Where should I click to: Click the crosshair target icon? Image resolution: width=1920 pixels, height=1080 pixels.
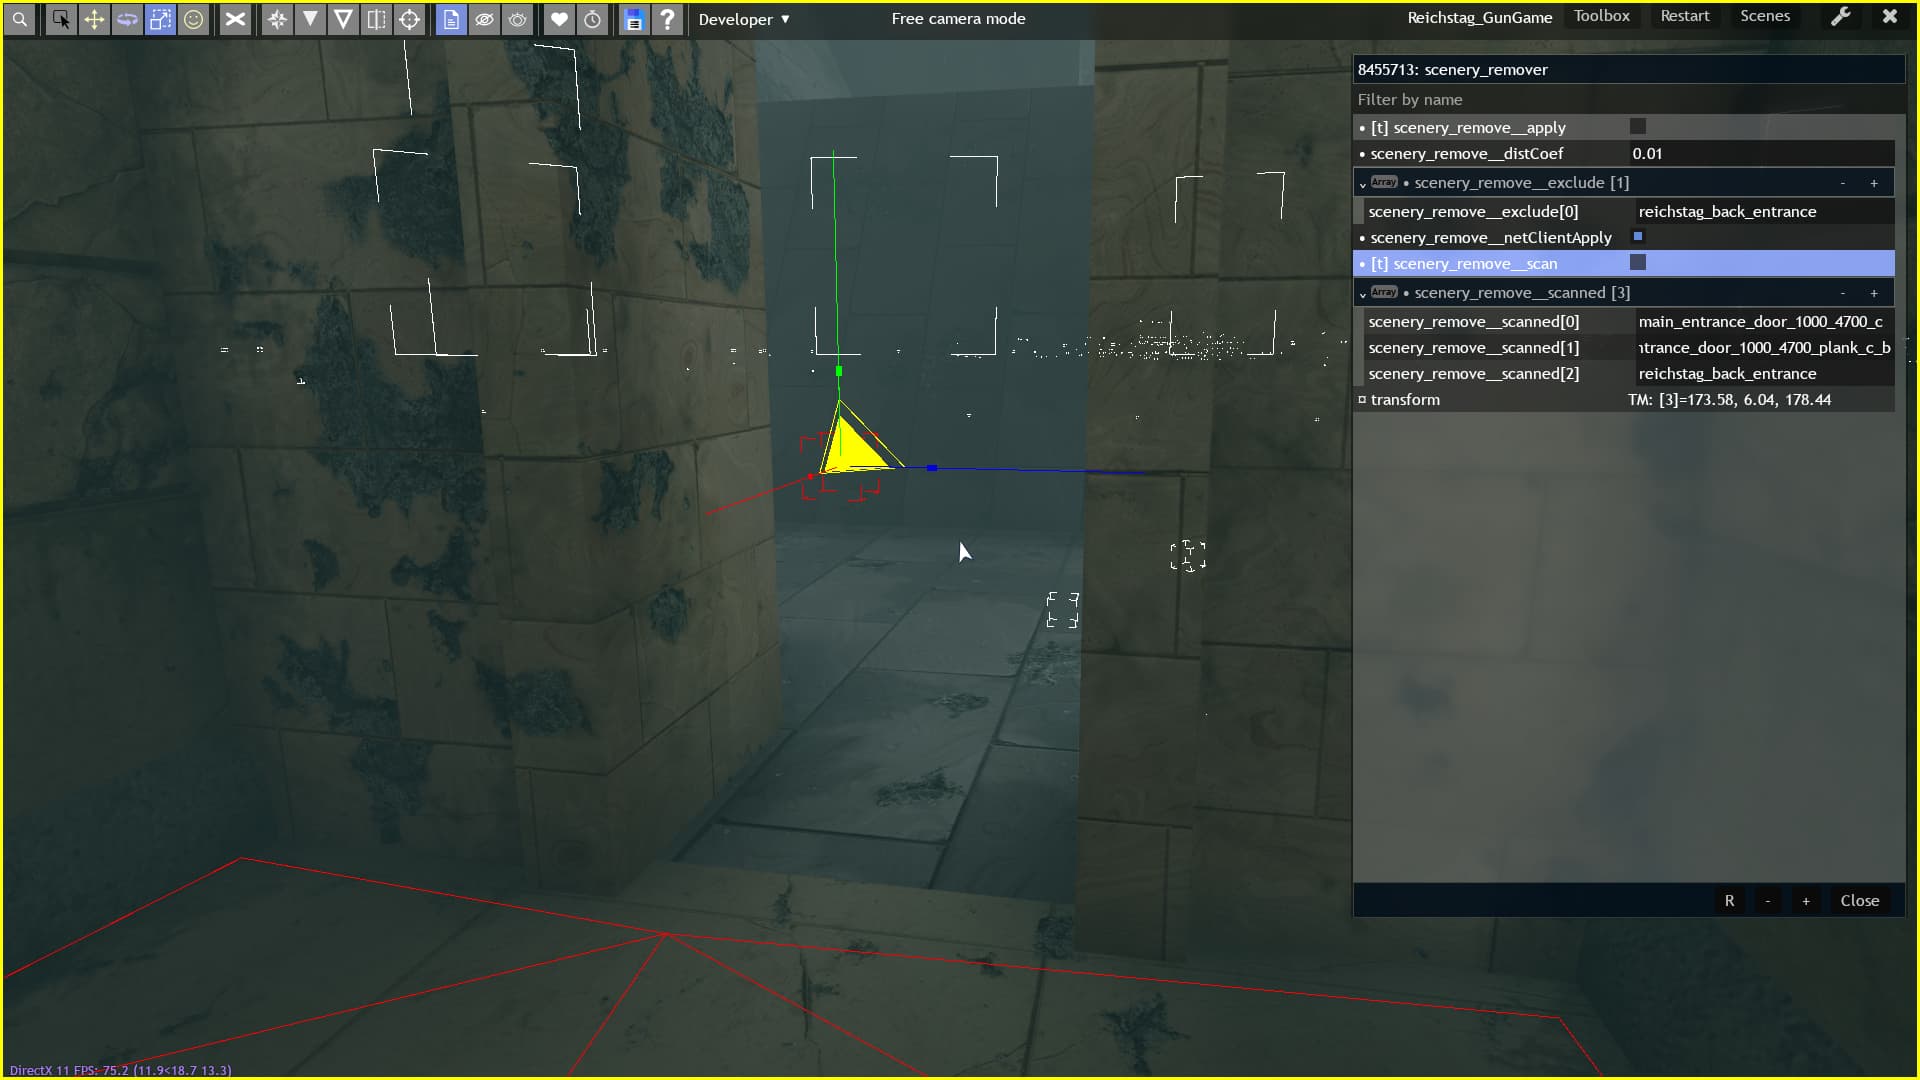[409, 19]
